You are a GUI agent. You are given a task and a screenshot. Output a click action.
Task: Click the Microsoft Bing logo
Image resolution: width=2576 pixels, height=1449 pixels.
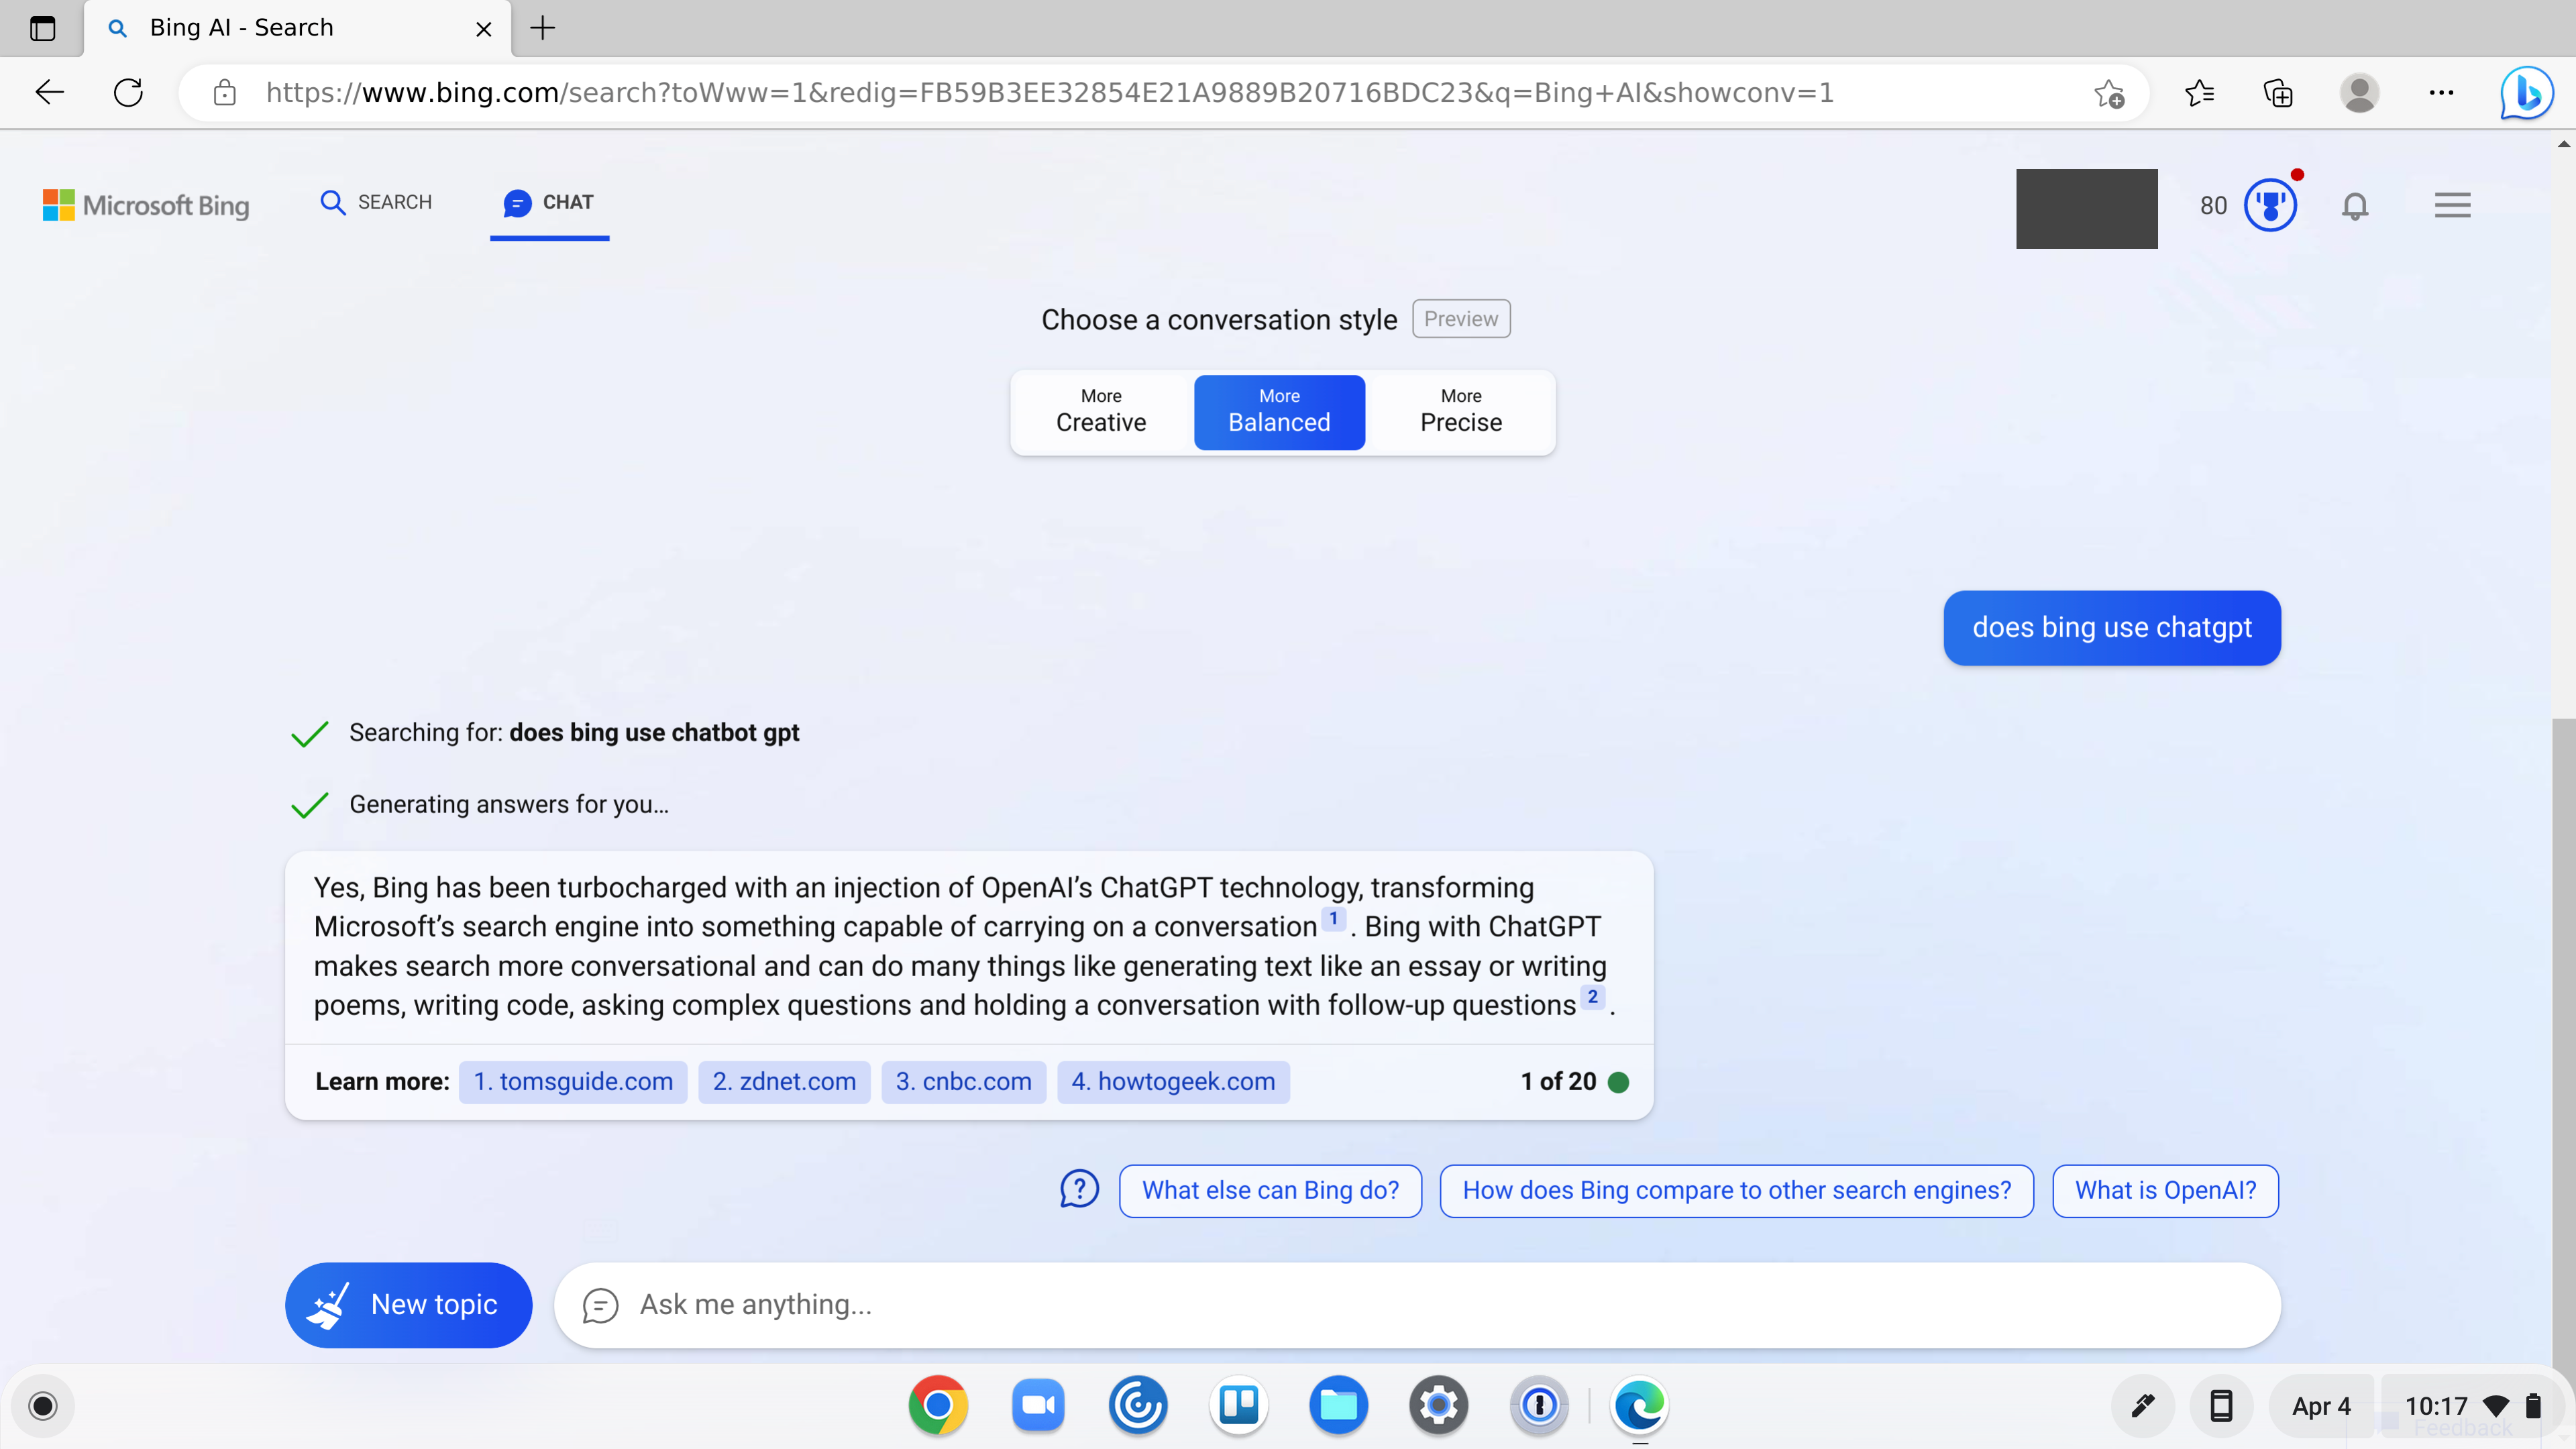[146, 205]
